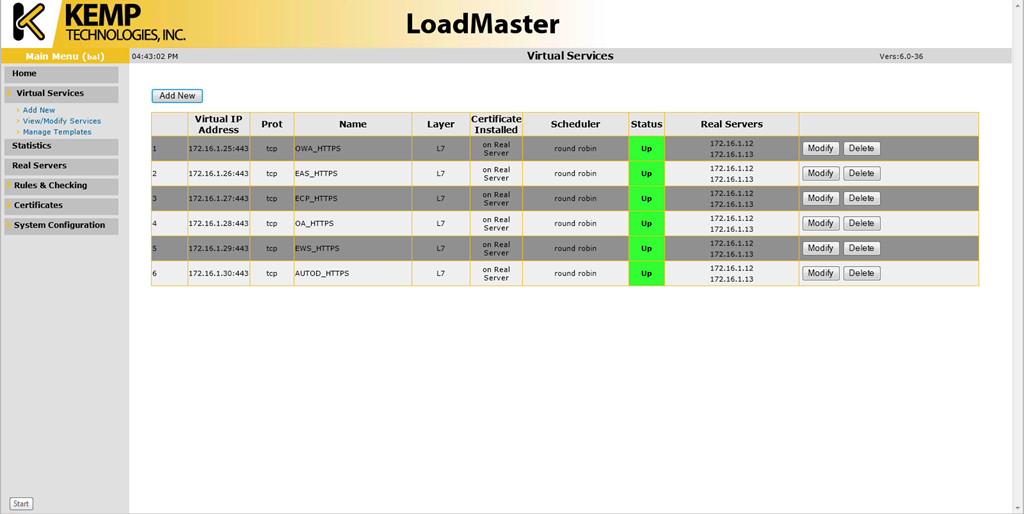1024x514 pixels.
Task: Click the Status column header
Action: point(647,124)
